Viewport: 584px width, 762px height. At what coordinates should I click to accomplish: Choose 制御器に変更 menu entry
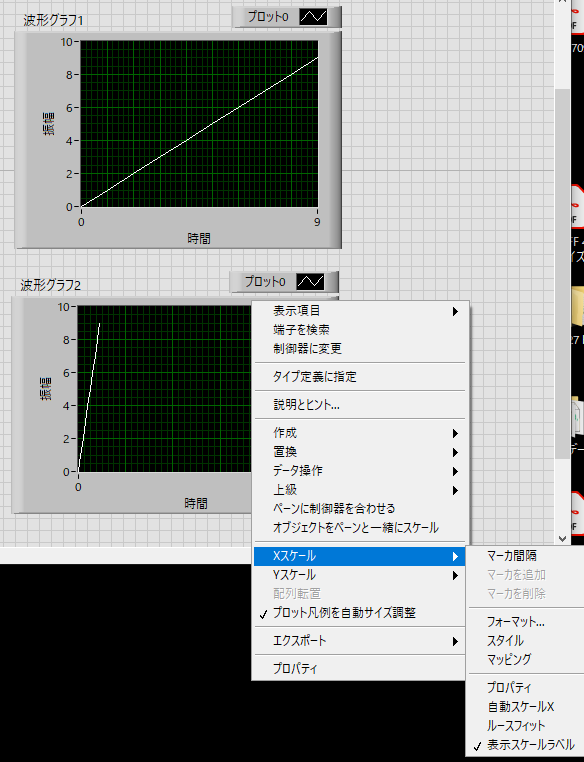pos(360,348)
